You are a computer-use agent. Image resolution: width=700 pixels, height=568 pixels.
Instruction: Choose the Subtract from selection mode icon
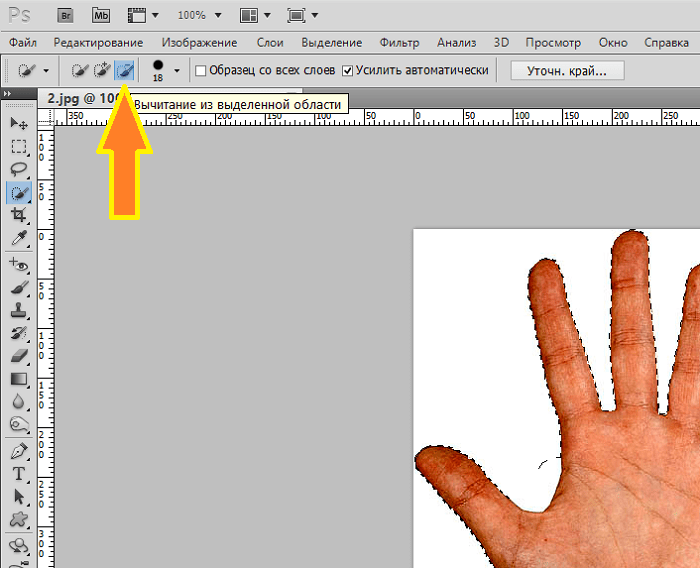pyautogui.click(x=124, y=71)
